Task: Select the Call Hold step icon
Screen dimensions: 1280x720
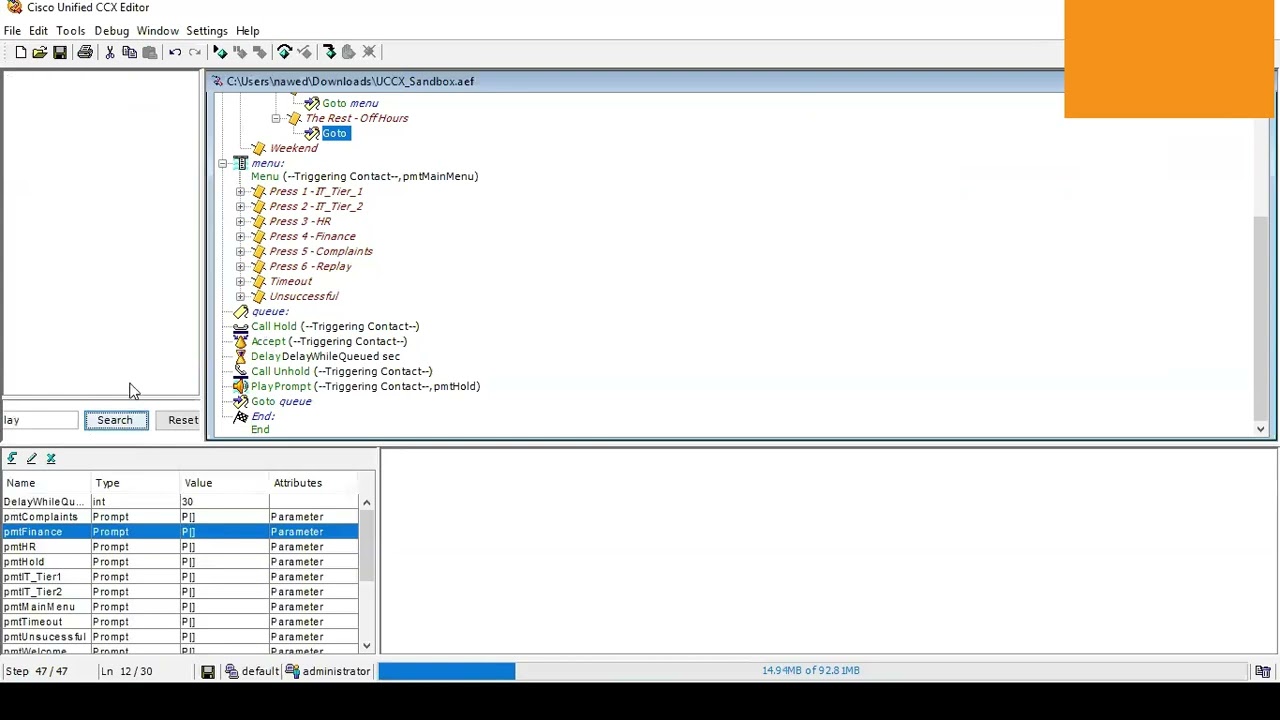Action: click(x=240, y=326)
